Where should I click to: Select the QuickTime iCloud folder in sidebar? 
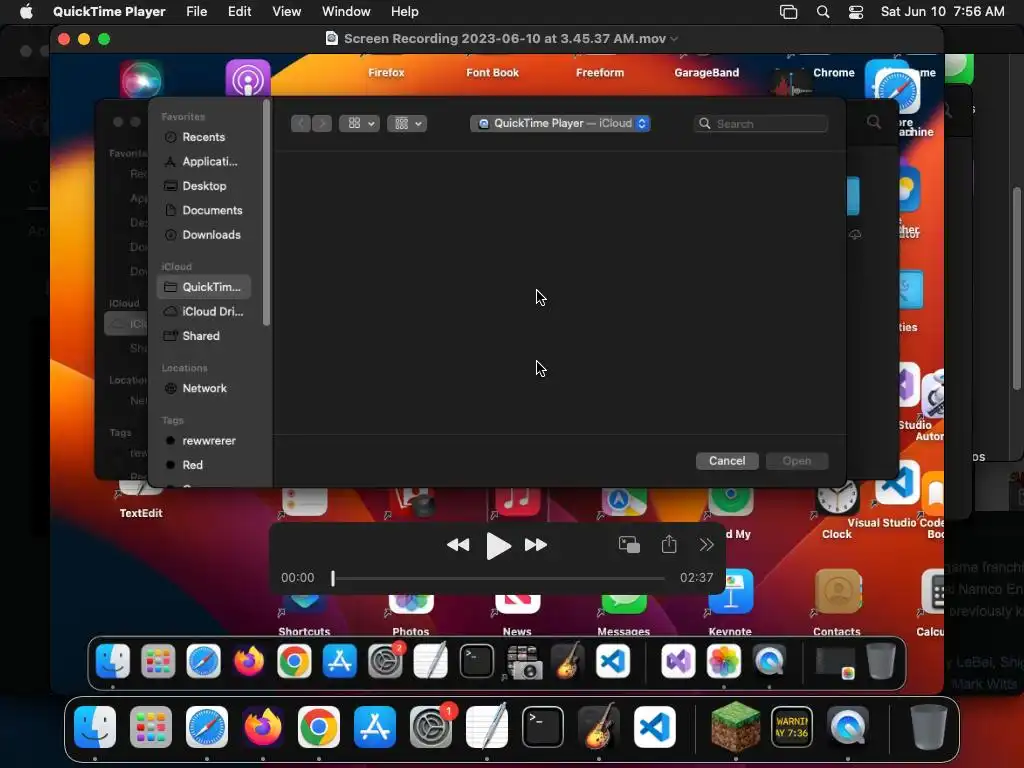point(204,287)
